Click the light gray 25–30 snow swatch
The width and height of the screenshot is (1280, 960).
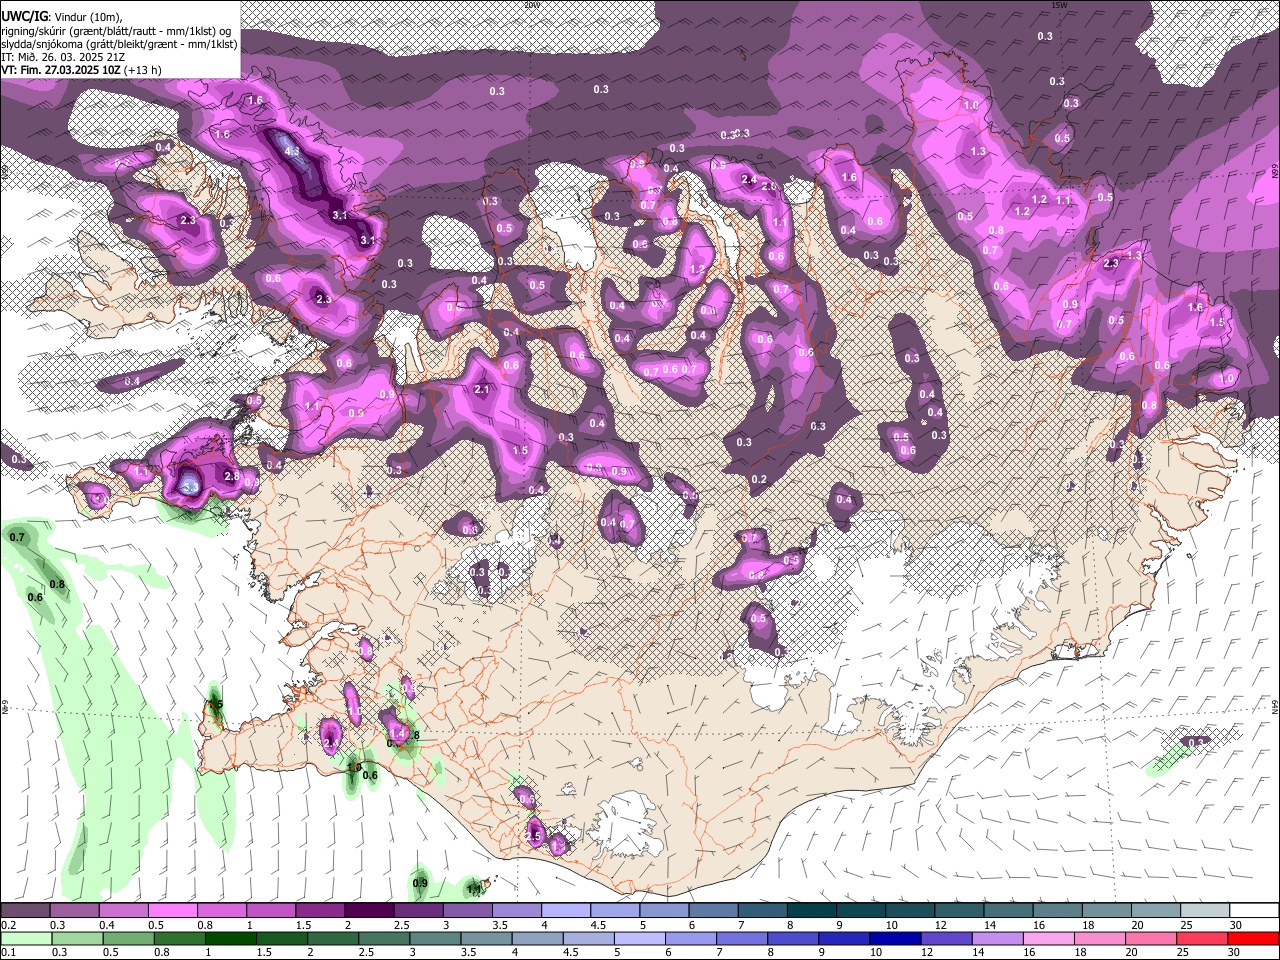click(x=1204, y=911)
